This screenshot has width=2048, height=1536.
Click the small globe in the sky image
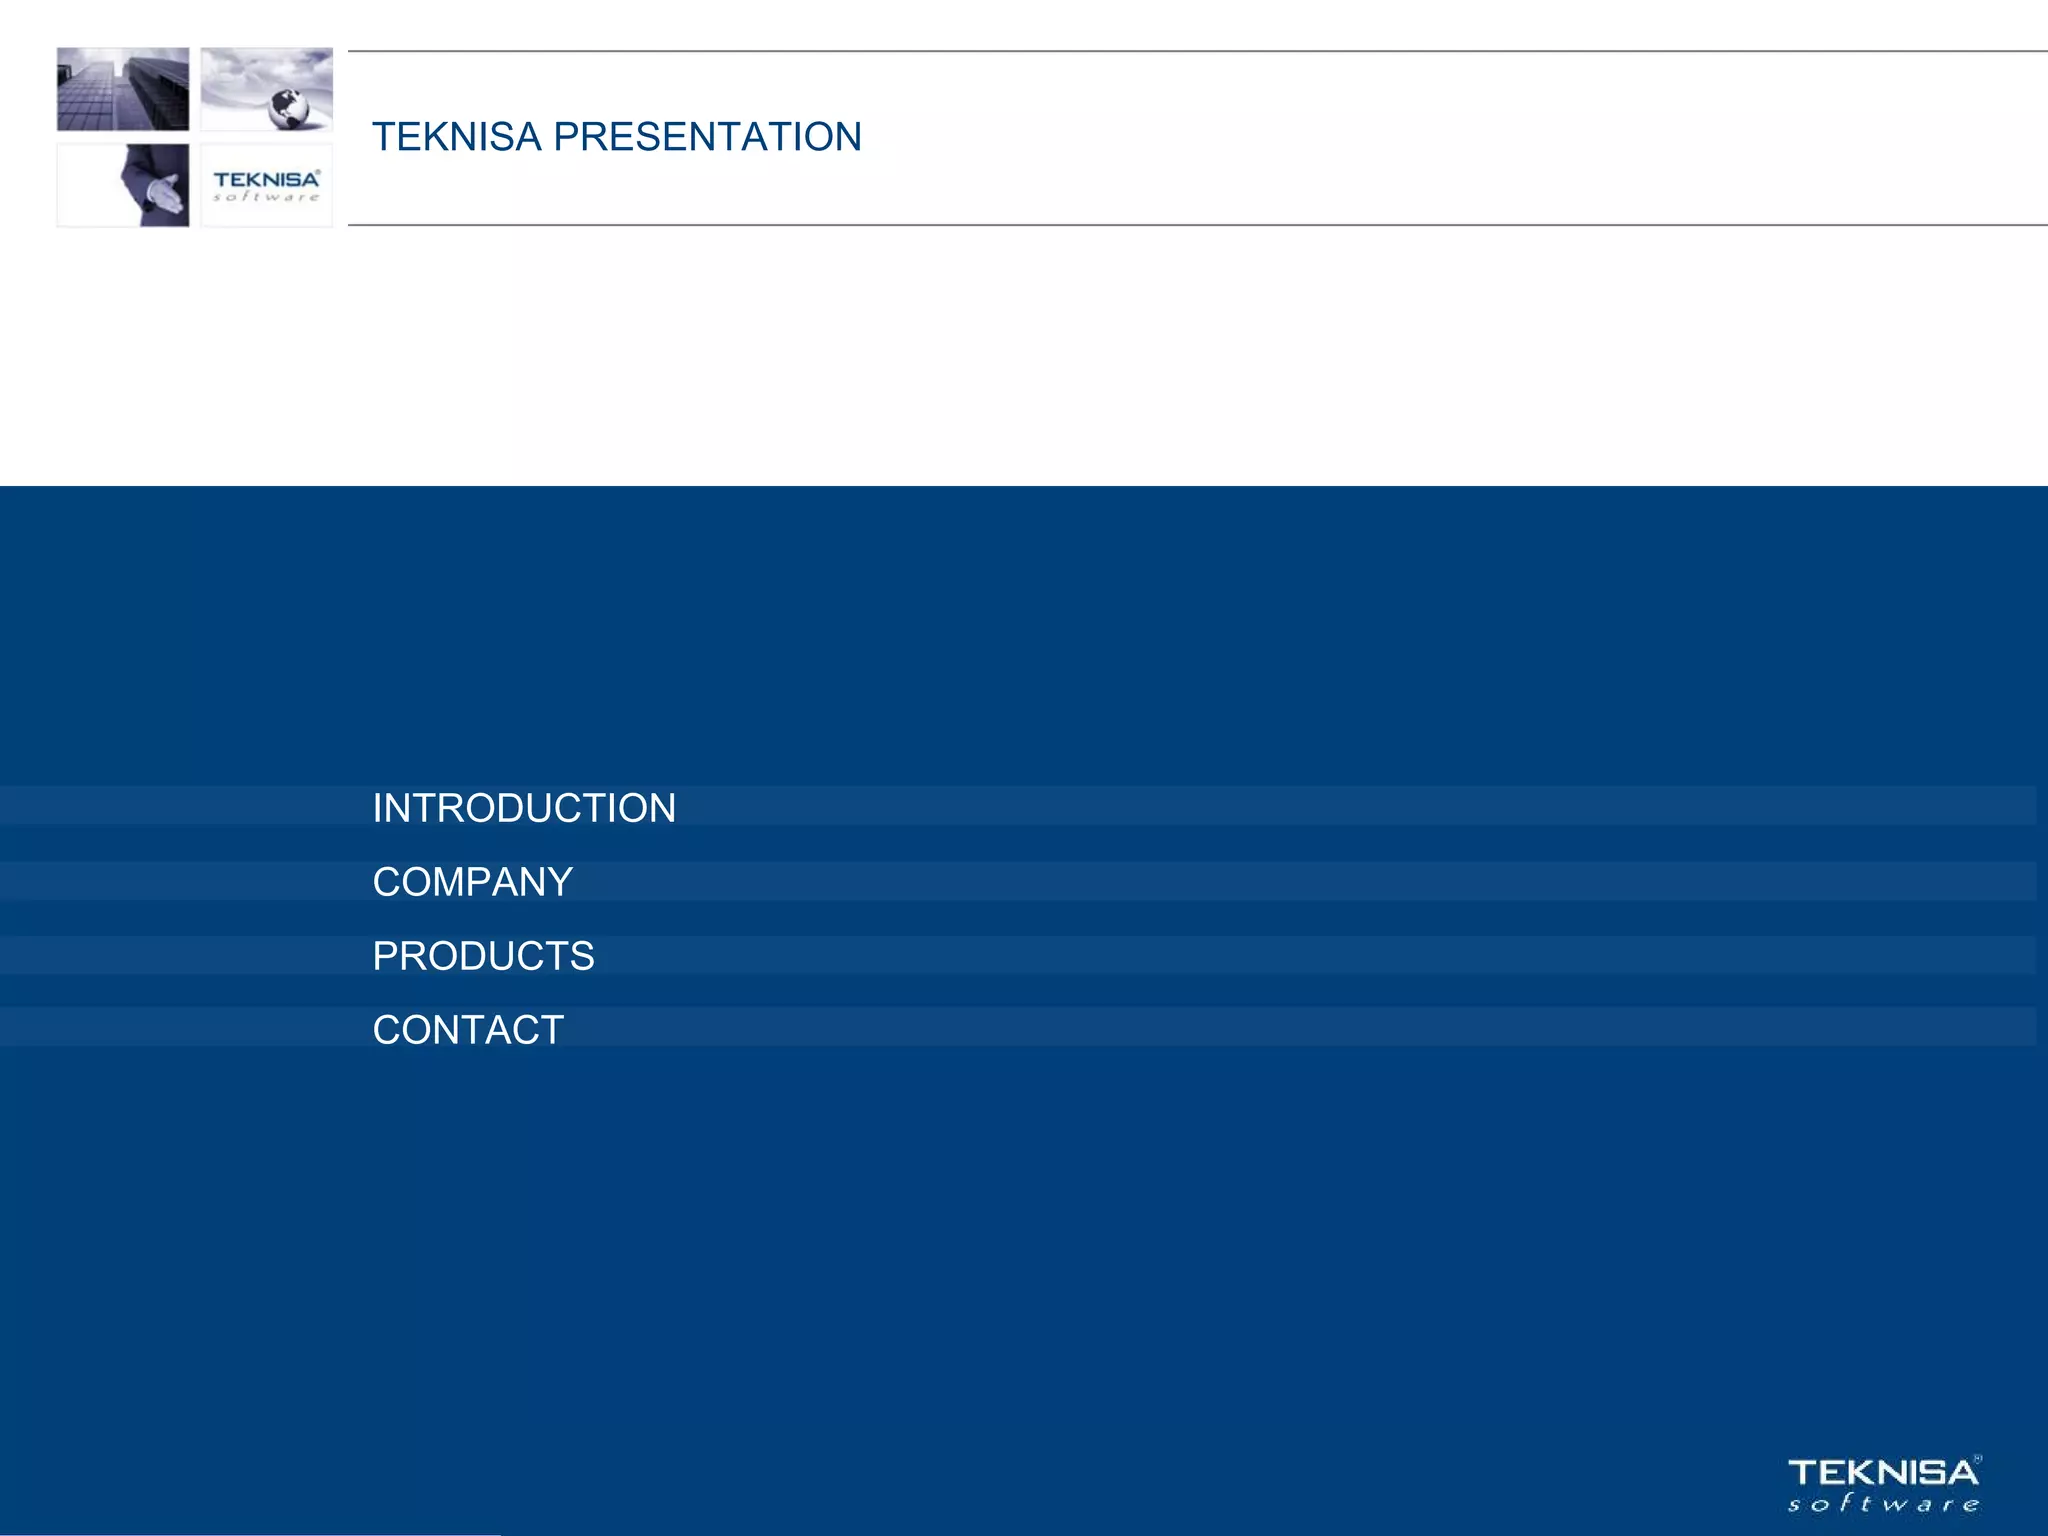pyautogui.click(x=288, y=108)
